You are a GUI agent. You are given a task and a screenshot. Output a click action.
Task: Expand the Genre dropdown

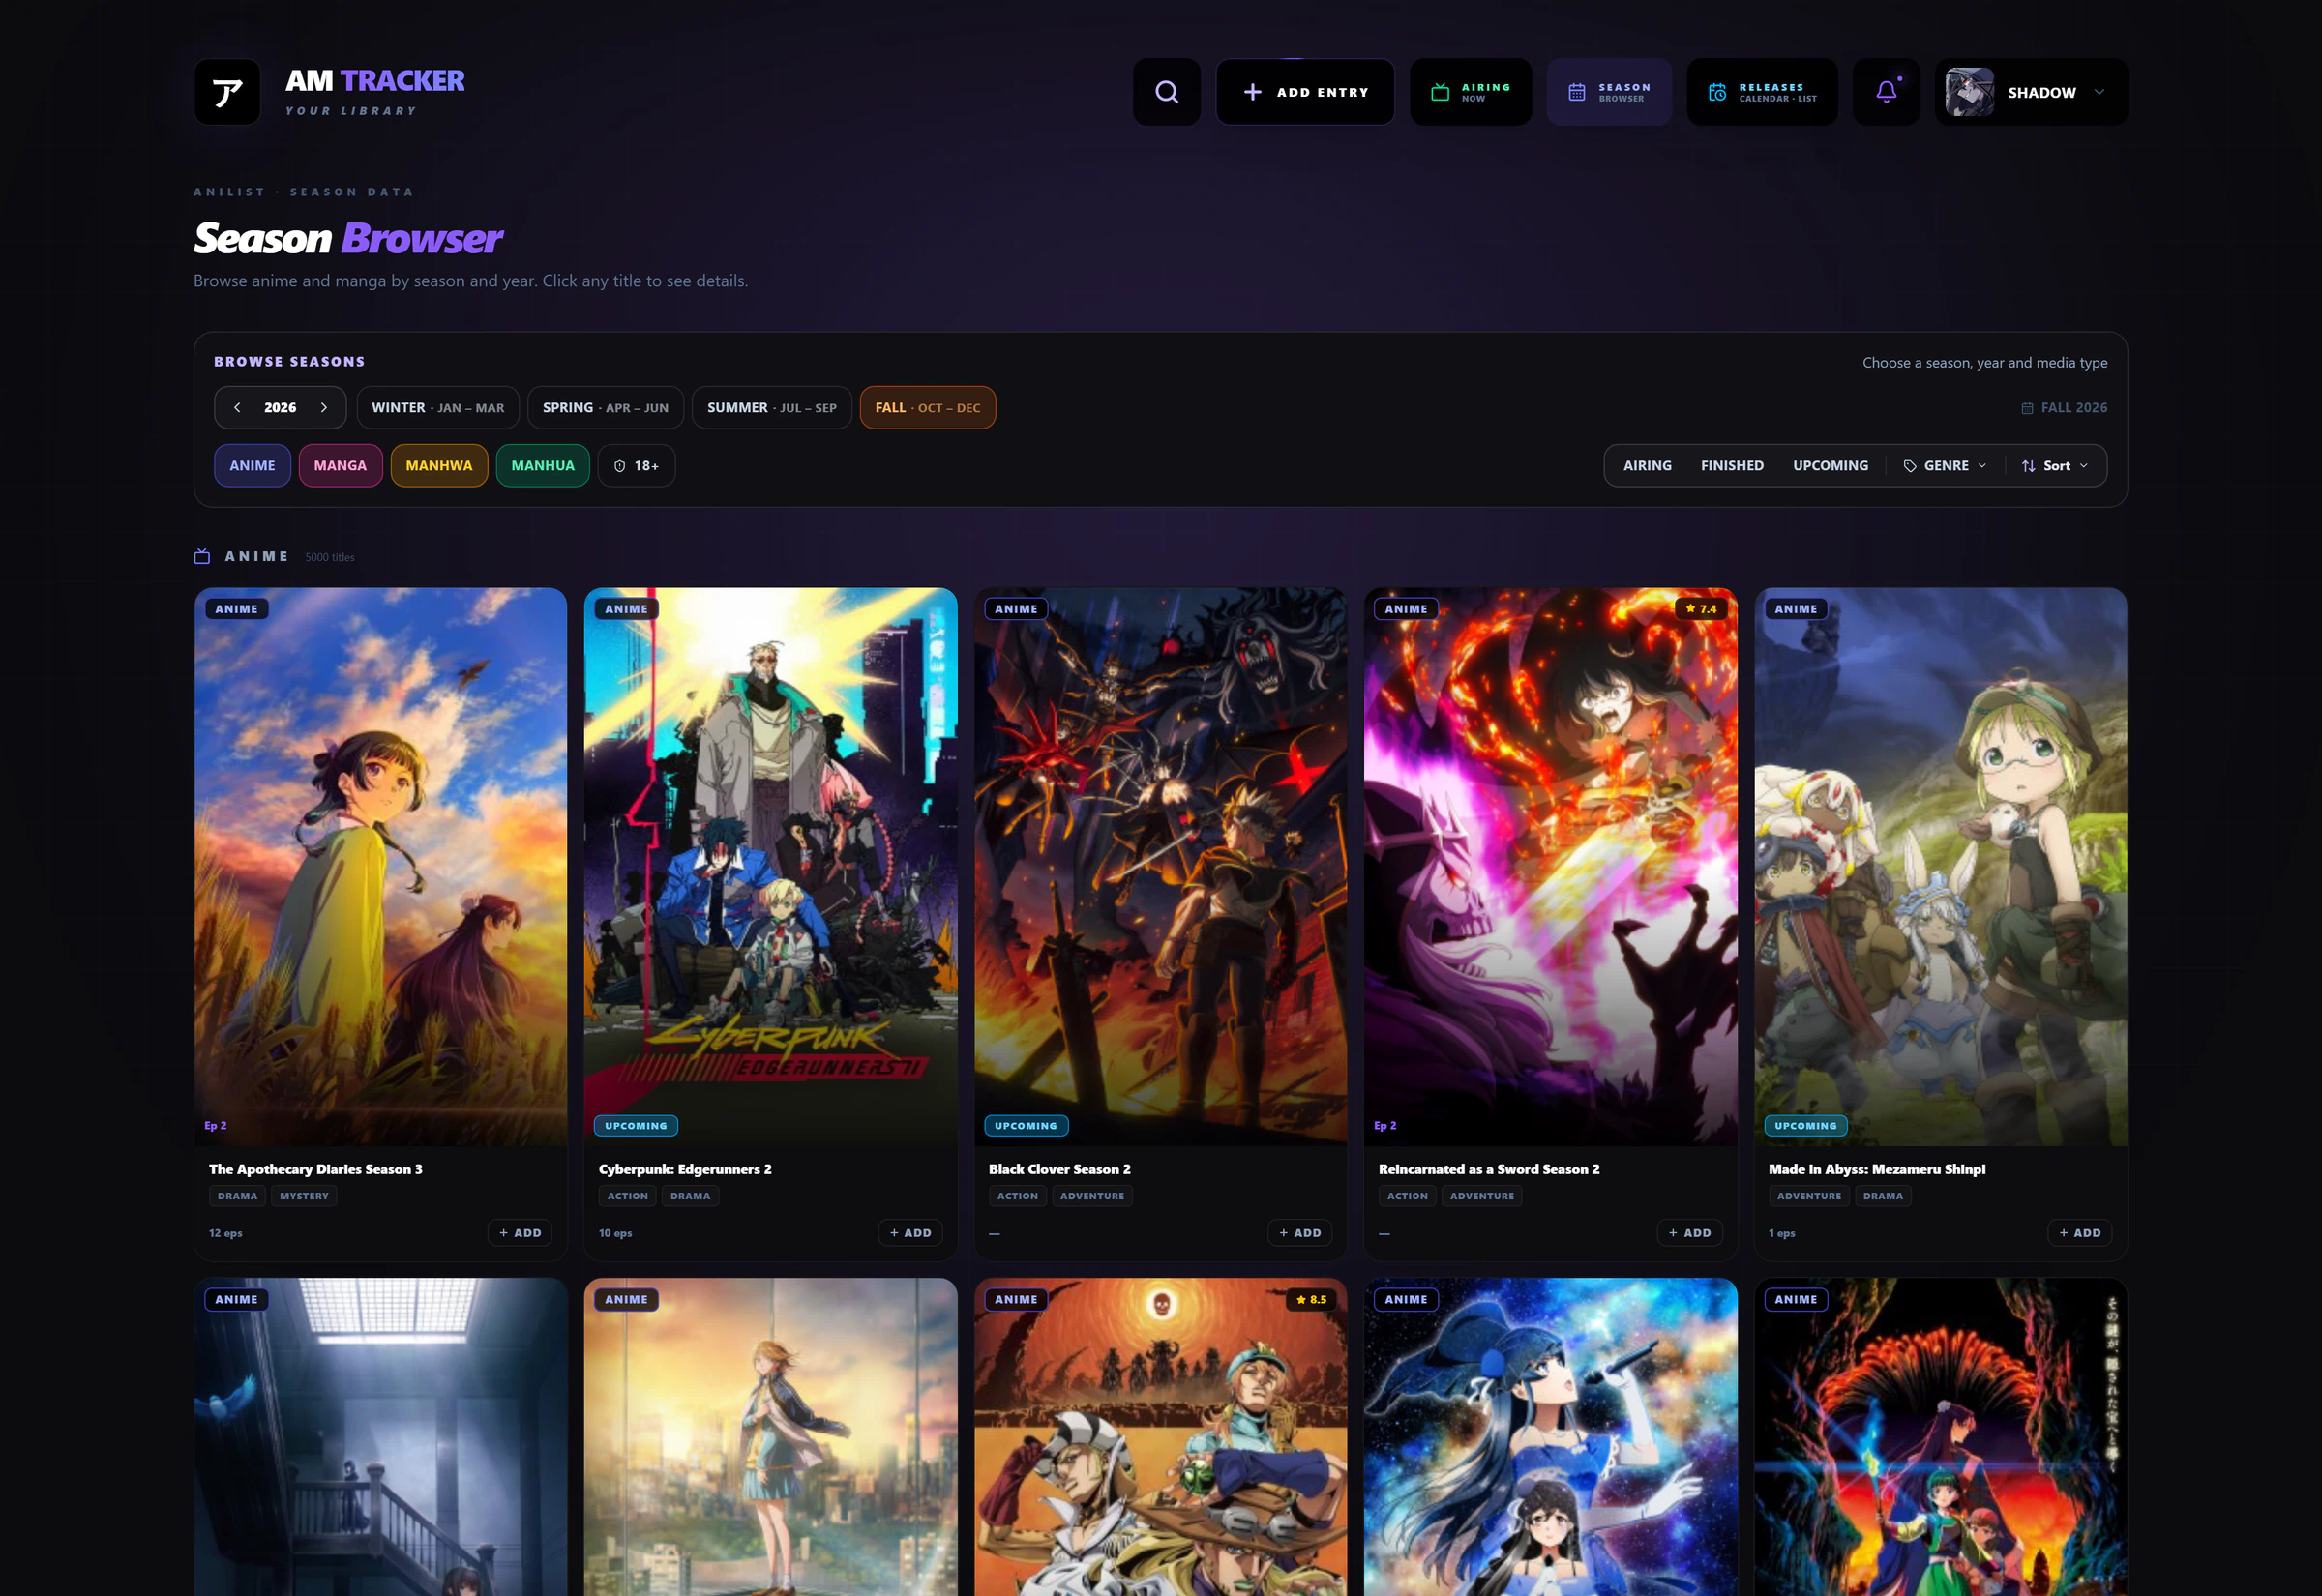click(x=1945, y=465)
